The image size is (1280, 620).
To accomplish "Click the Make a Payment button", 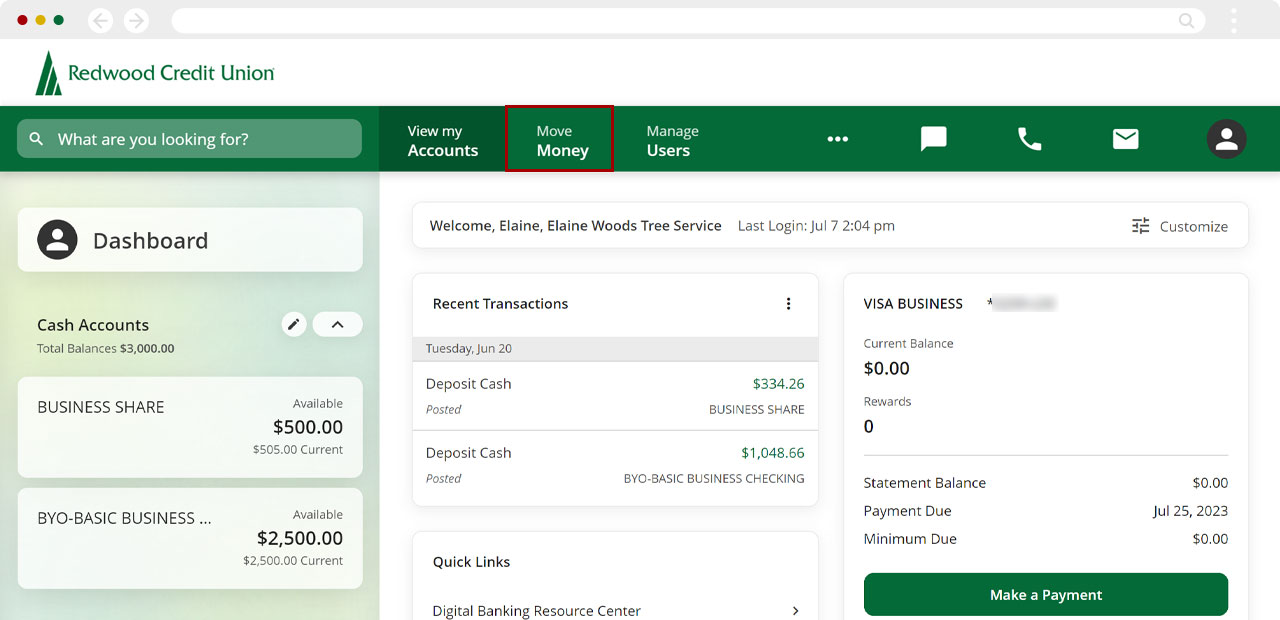I will tap(1046, 594).
